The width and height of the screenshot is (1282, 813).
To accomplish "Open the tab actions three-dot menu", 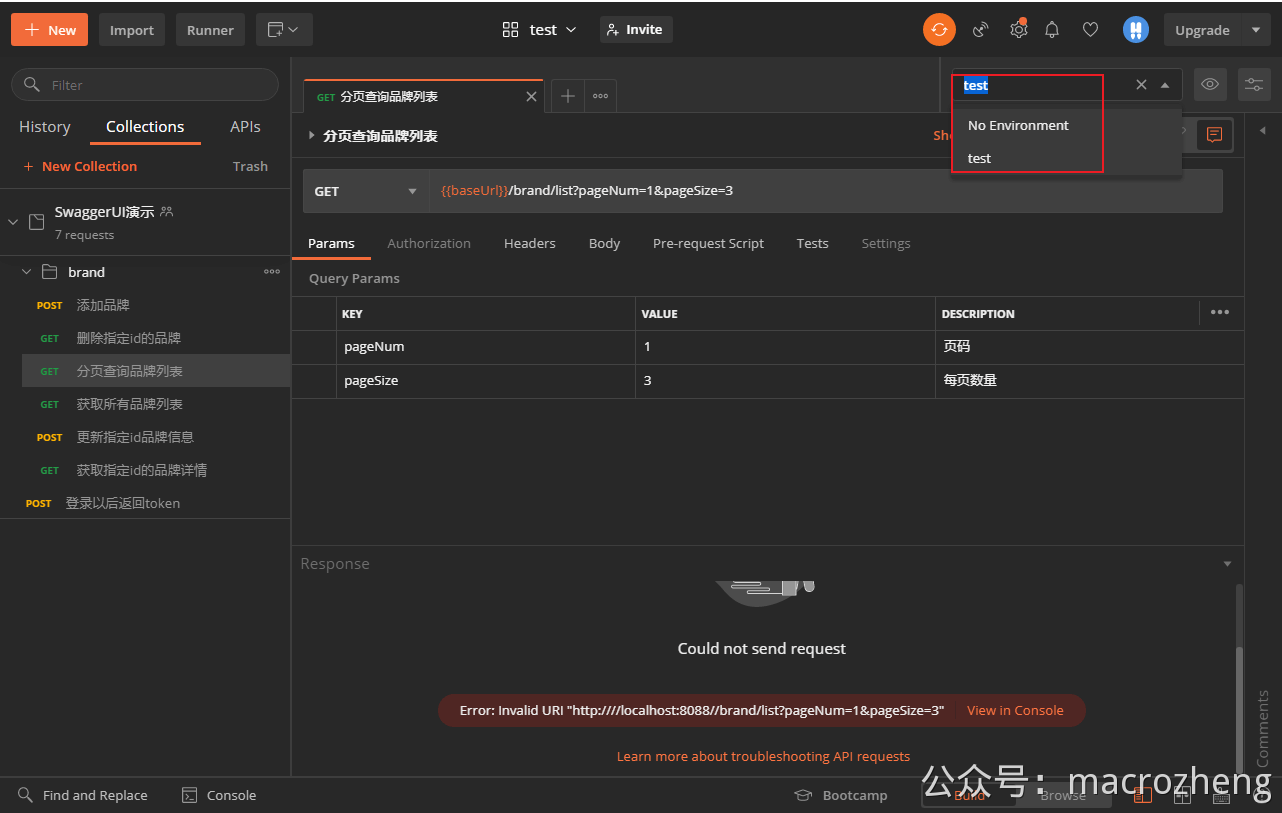I will pyautogui.click(x=600, y=96).
